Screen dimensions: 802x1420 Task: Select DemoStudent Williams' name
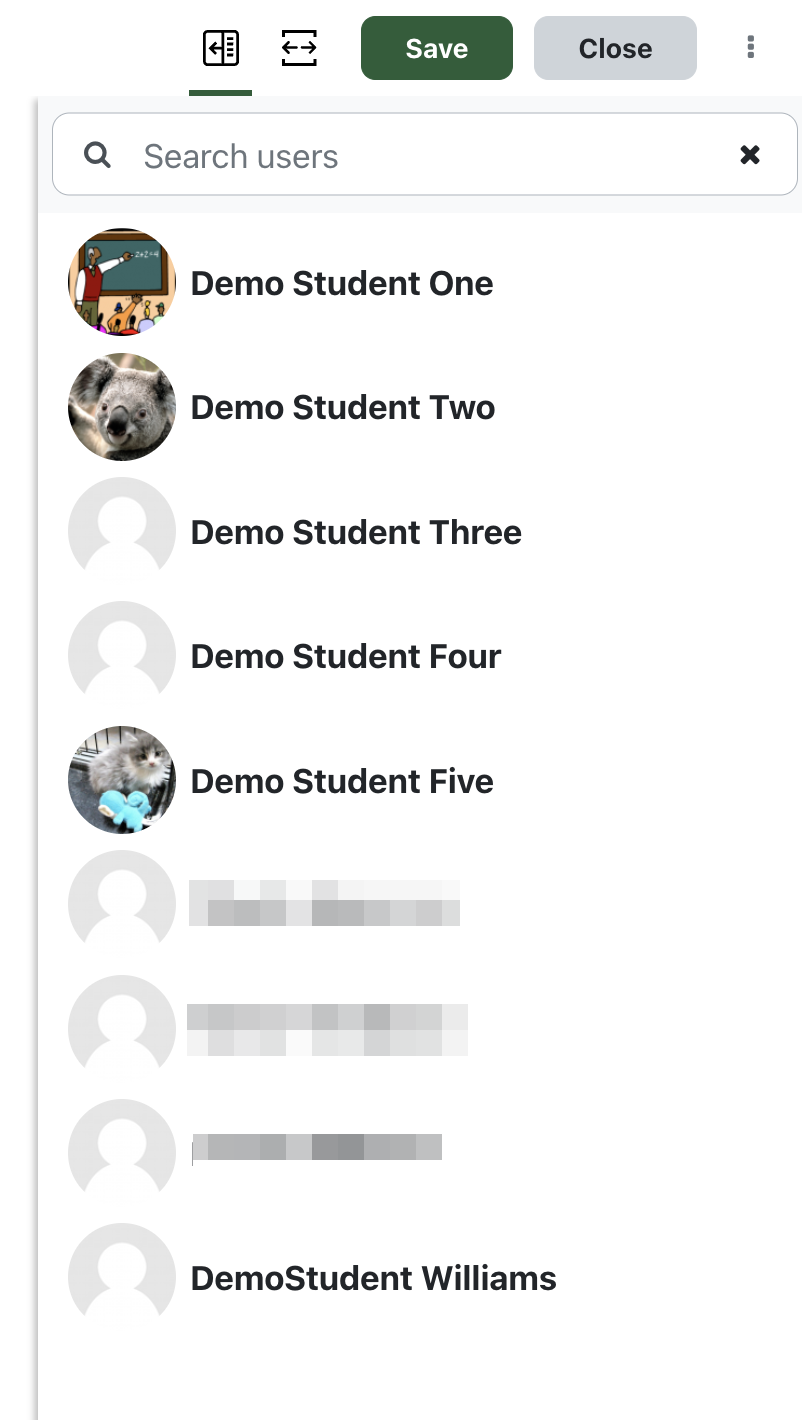click(x=374, y=1279)
